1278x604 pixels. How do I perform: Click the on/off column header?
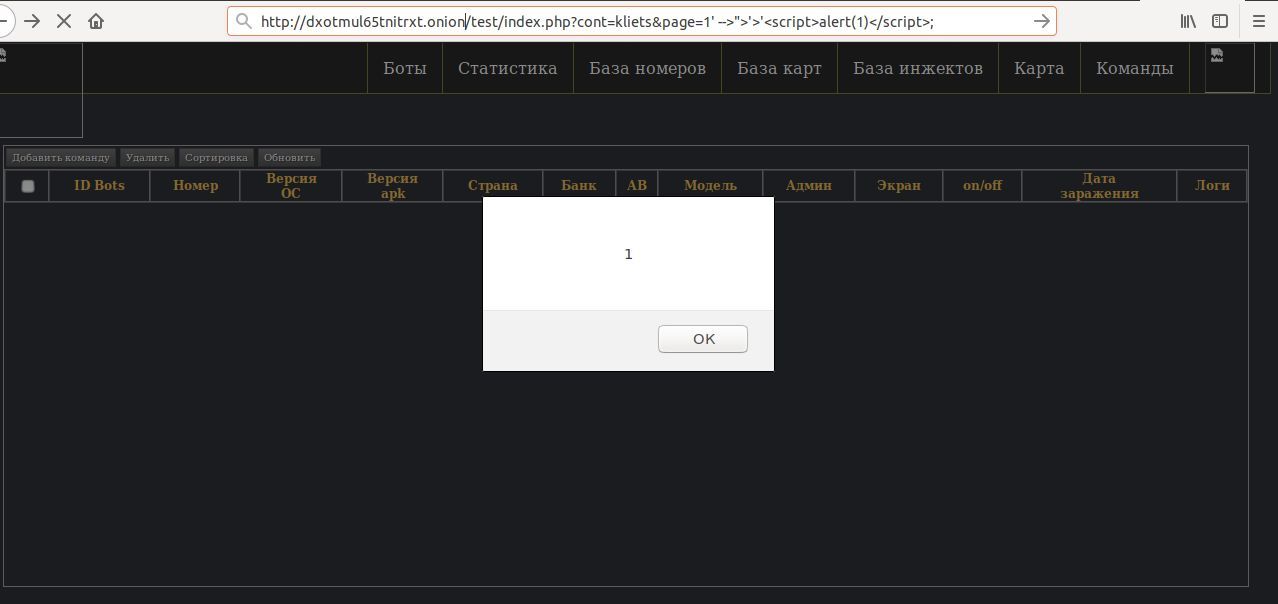(982, 186)
